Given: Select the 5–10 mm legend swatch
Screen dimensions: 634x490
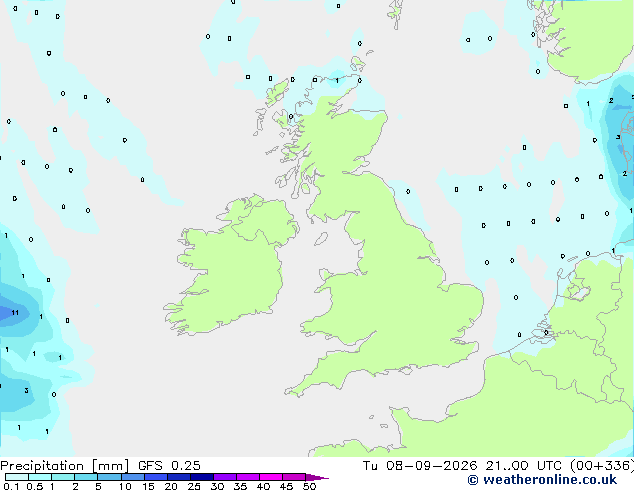Looking at the screenshot, I should click(109, 477).
